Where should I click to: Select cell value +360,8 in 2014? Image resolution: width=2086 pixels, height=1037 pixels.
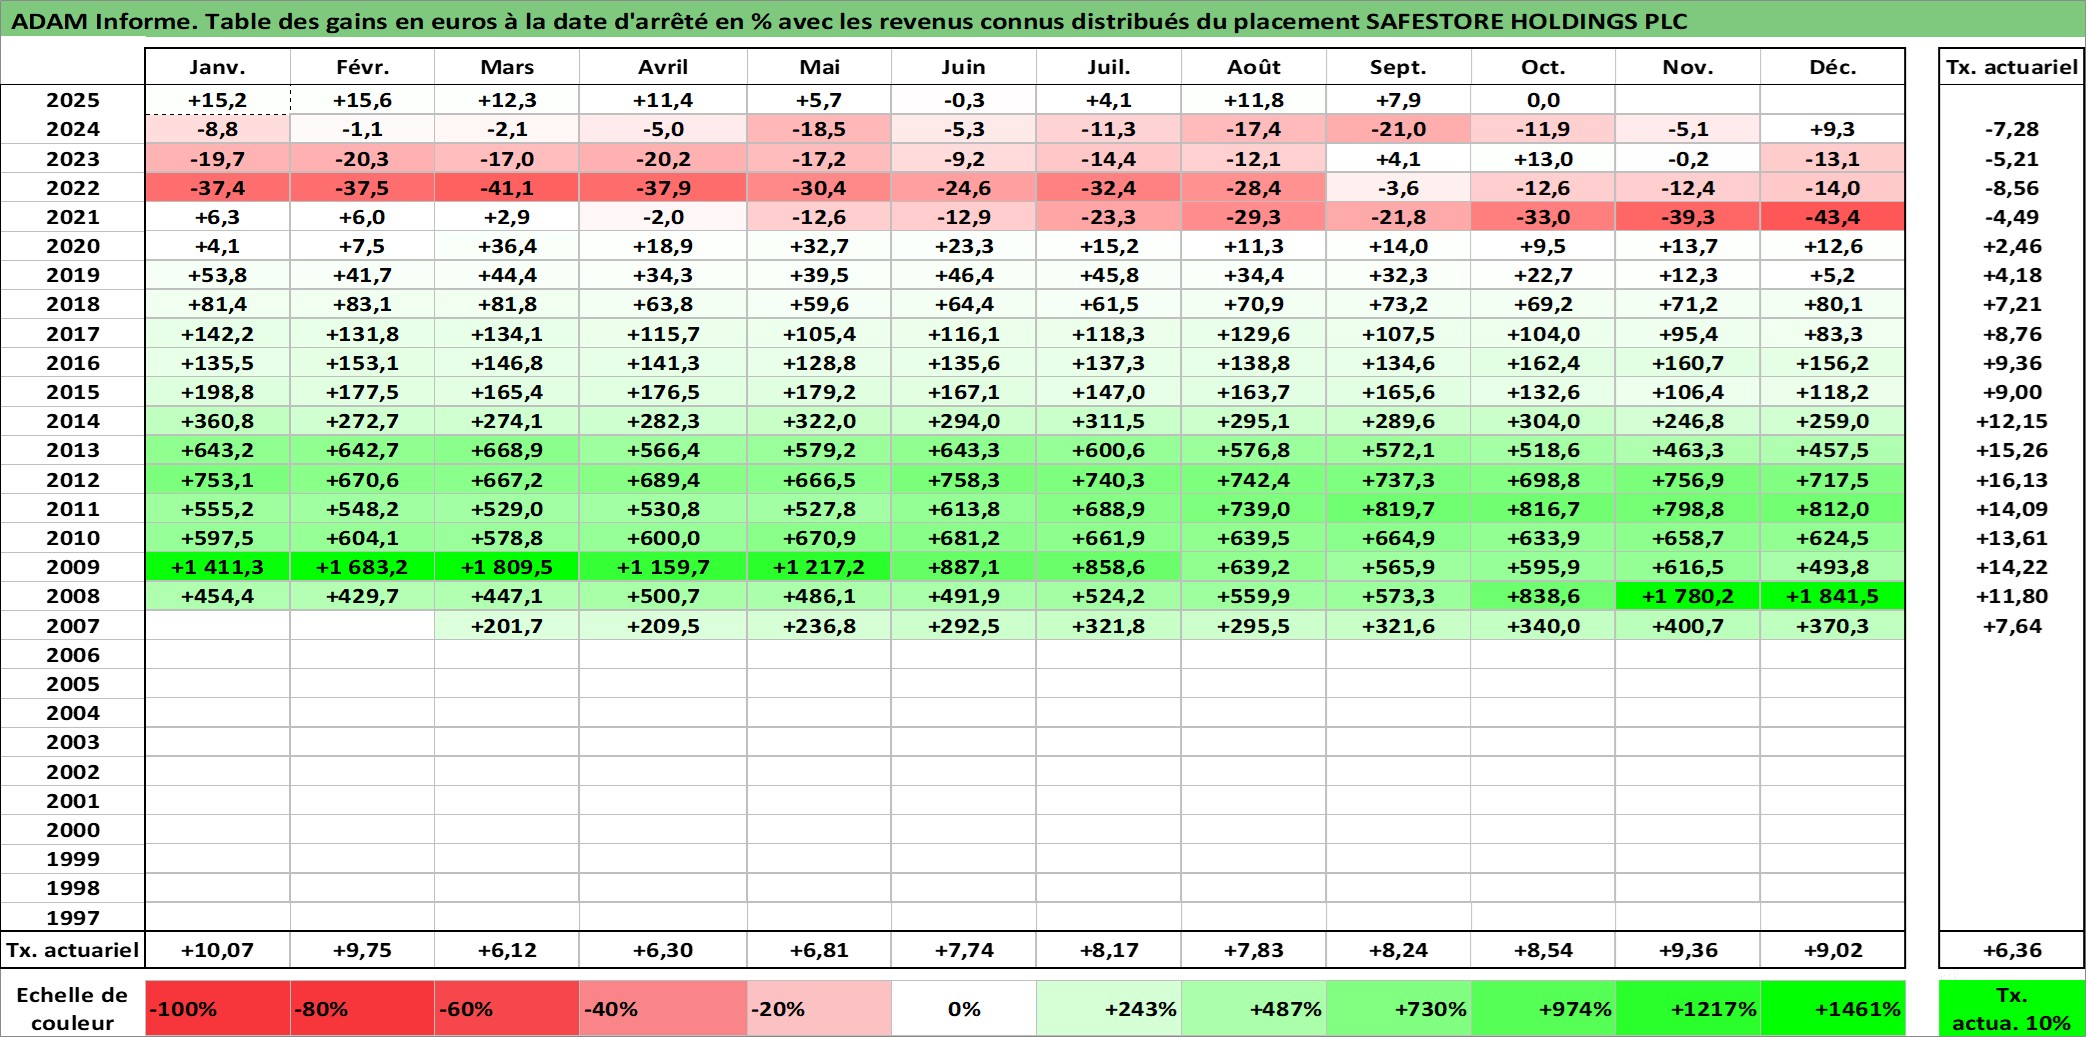coord(217,421)
